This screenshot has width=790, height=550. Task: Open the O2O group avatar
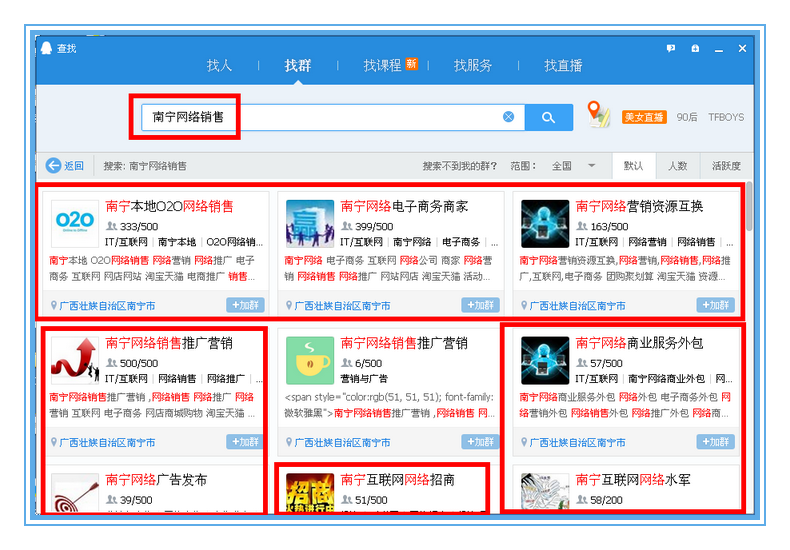[75, 224]
